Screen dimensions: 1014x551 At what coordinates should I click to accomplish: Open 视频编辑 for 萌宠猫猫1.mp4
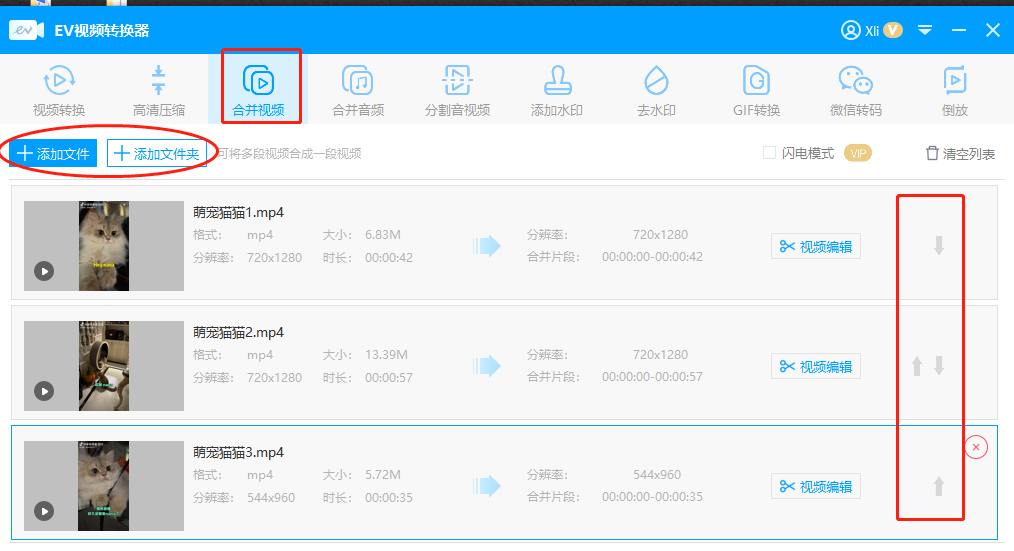point(815,246)
